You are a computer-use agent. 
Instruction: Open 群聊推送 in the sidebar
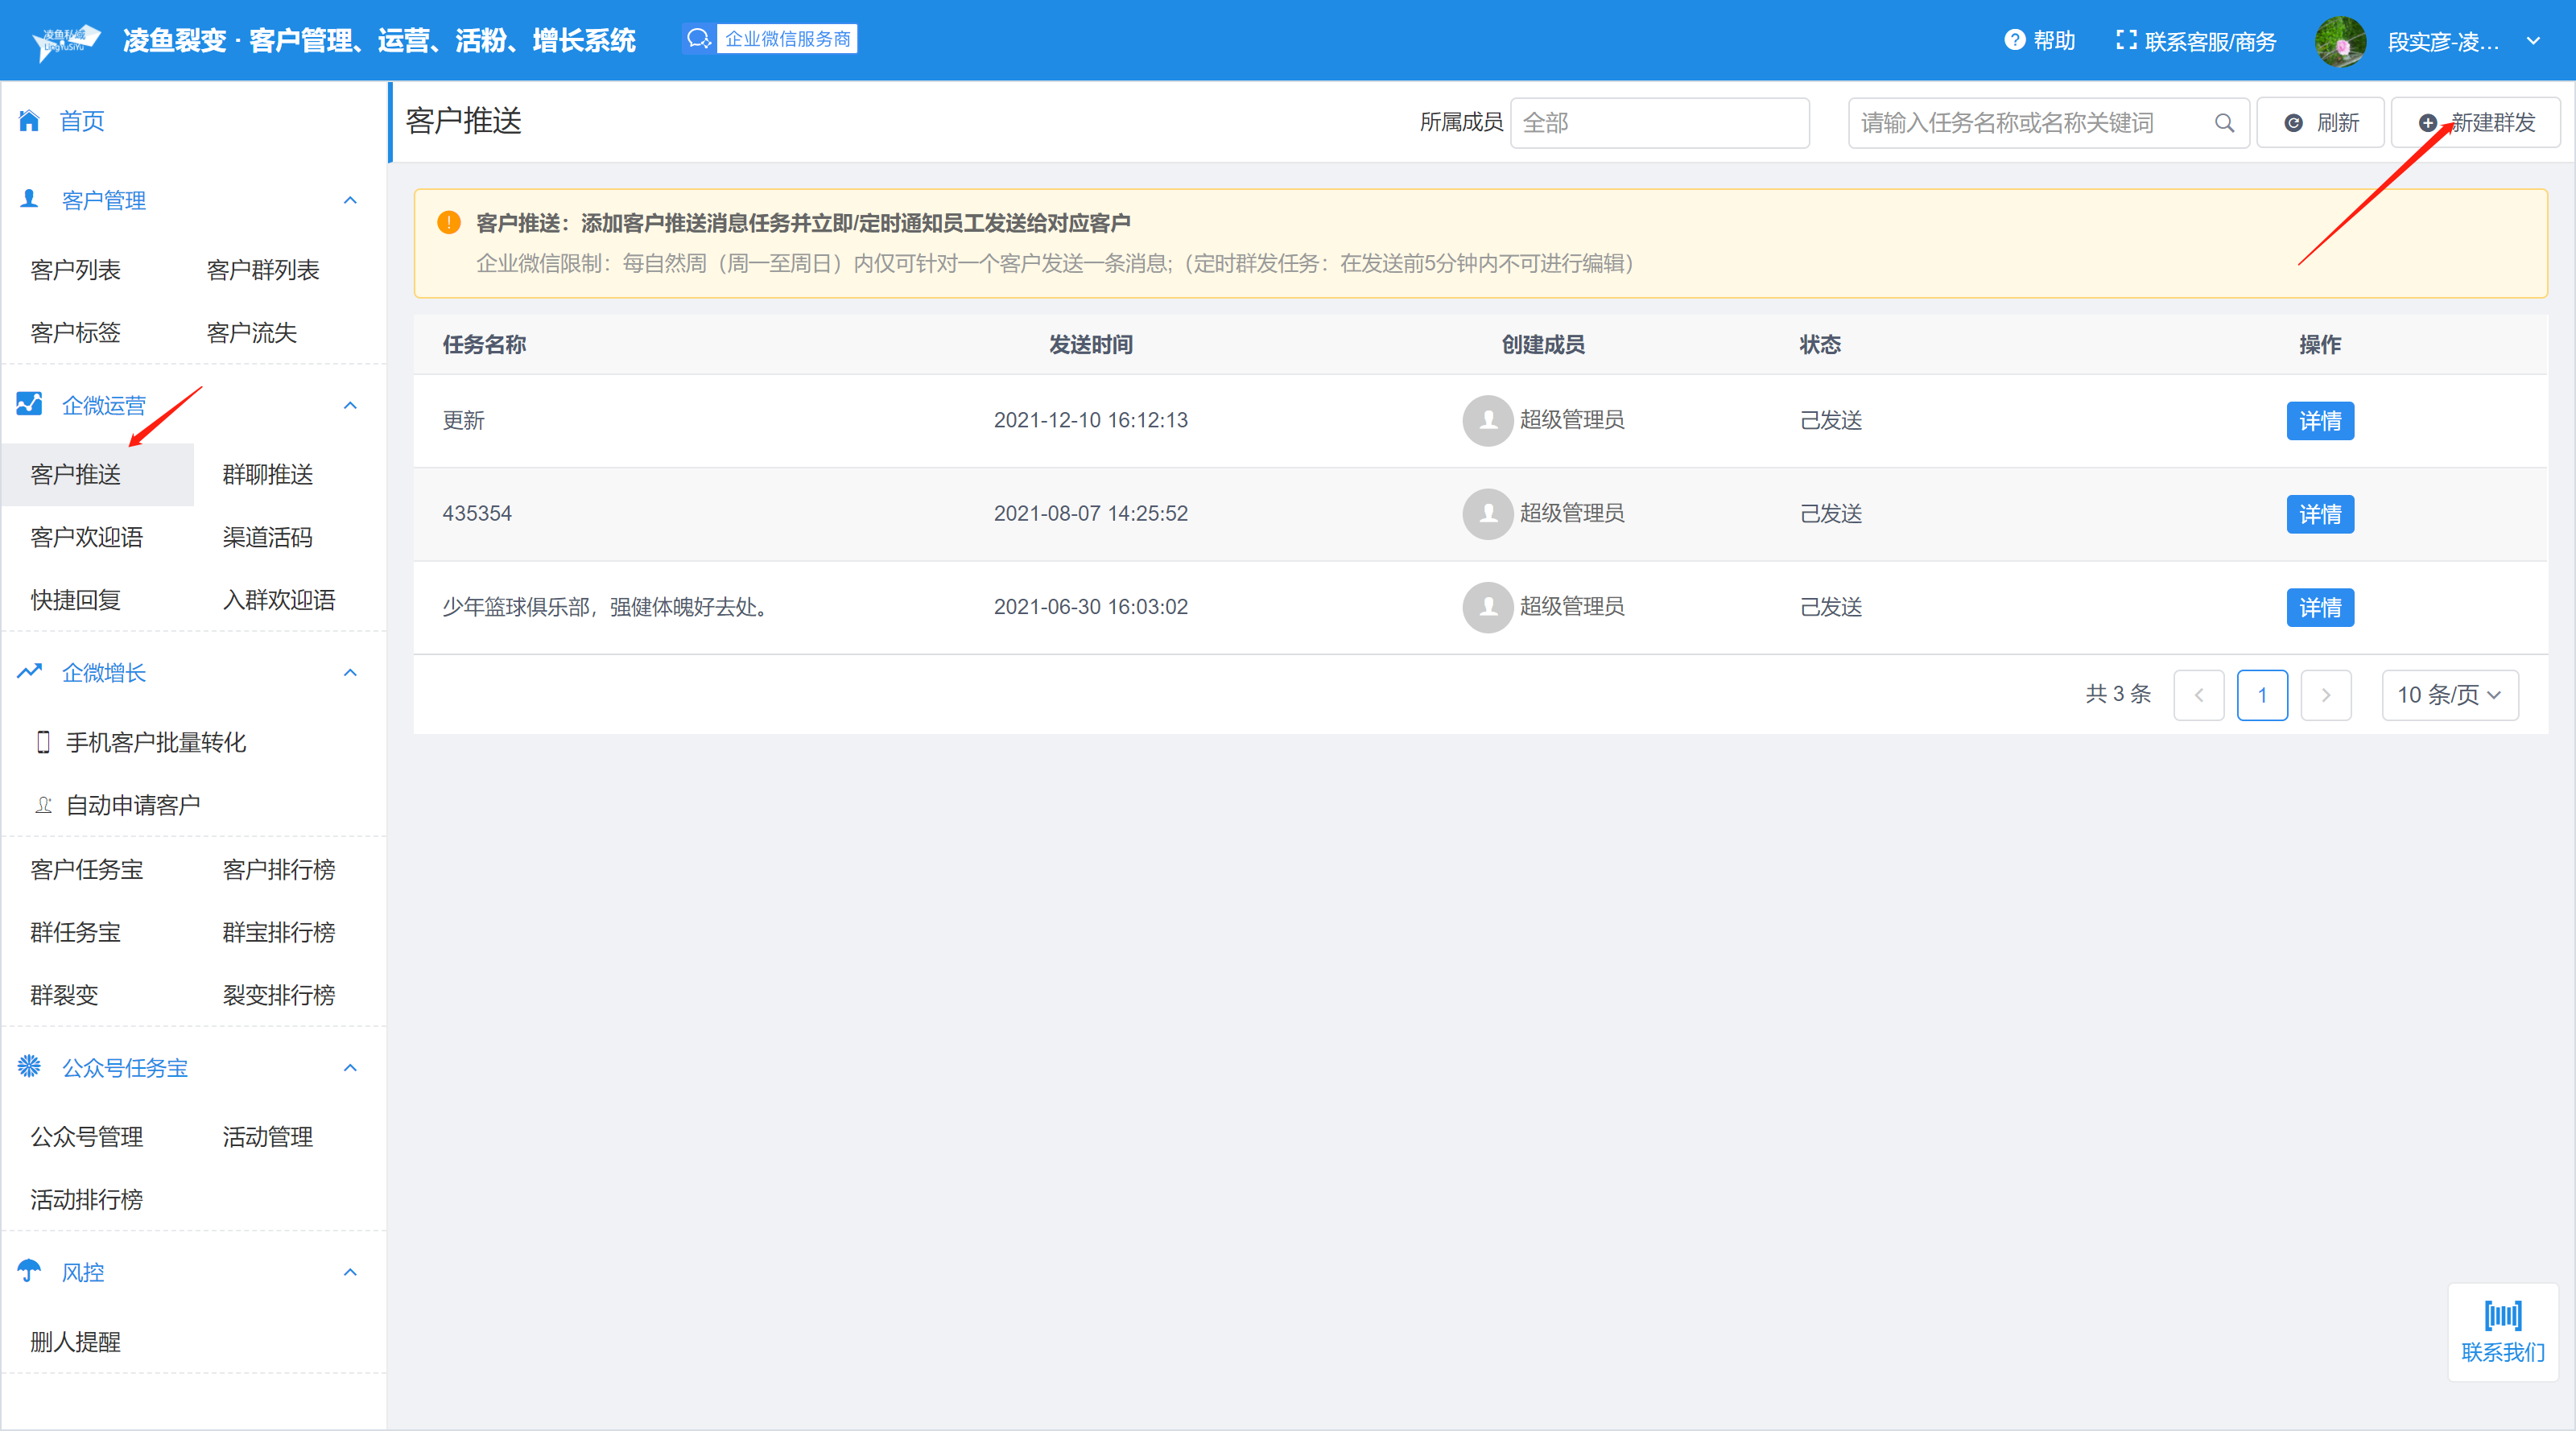click(267, 474)
